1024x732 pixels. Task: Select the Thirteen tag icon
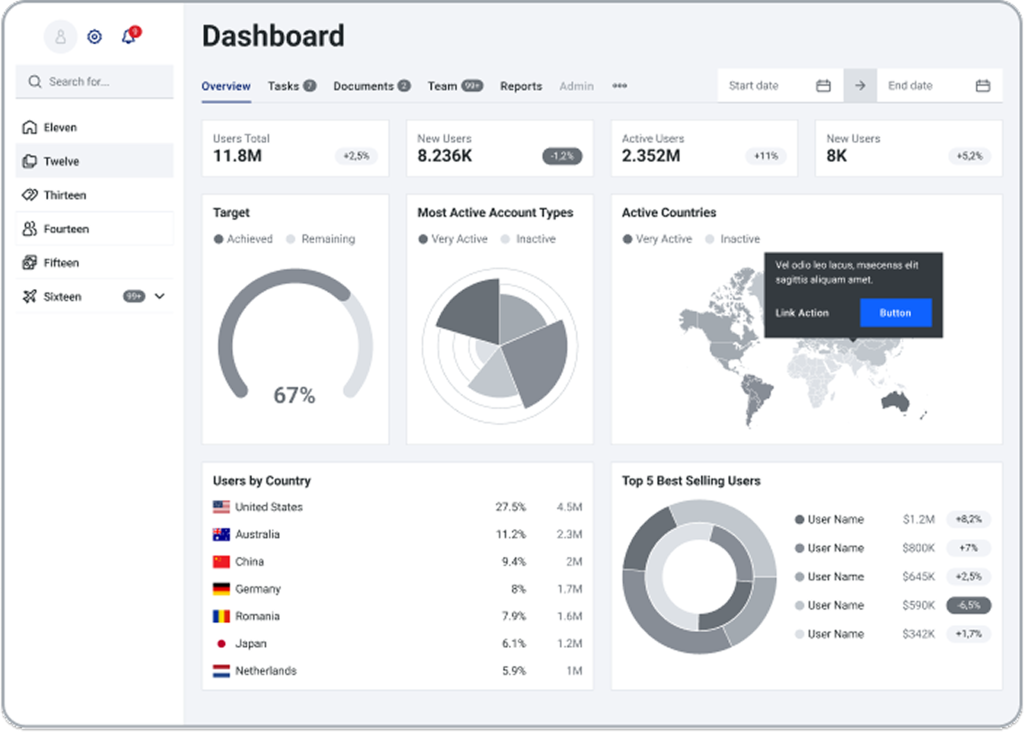pos(29,196)
